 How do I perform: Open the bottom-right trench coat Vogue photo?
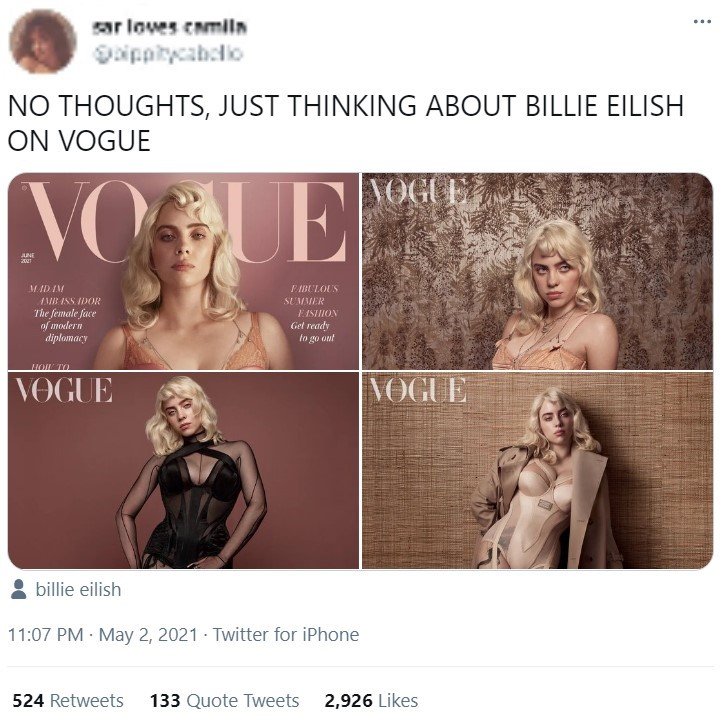[537, 471]
